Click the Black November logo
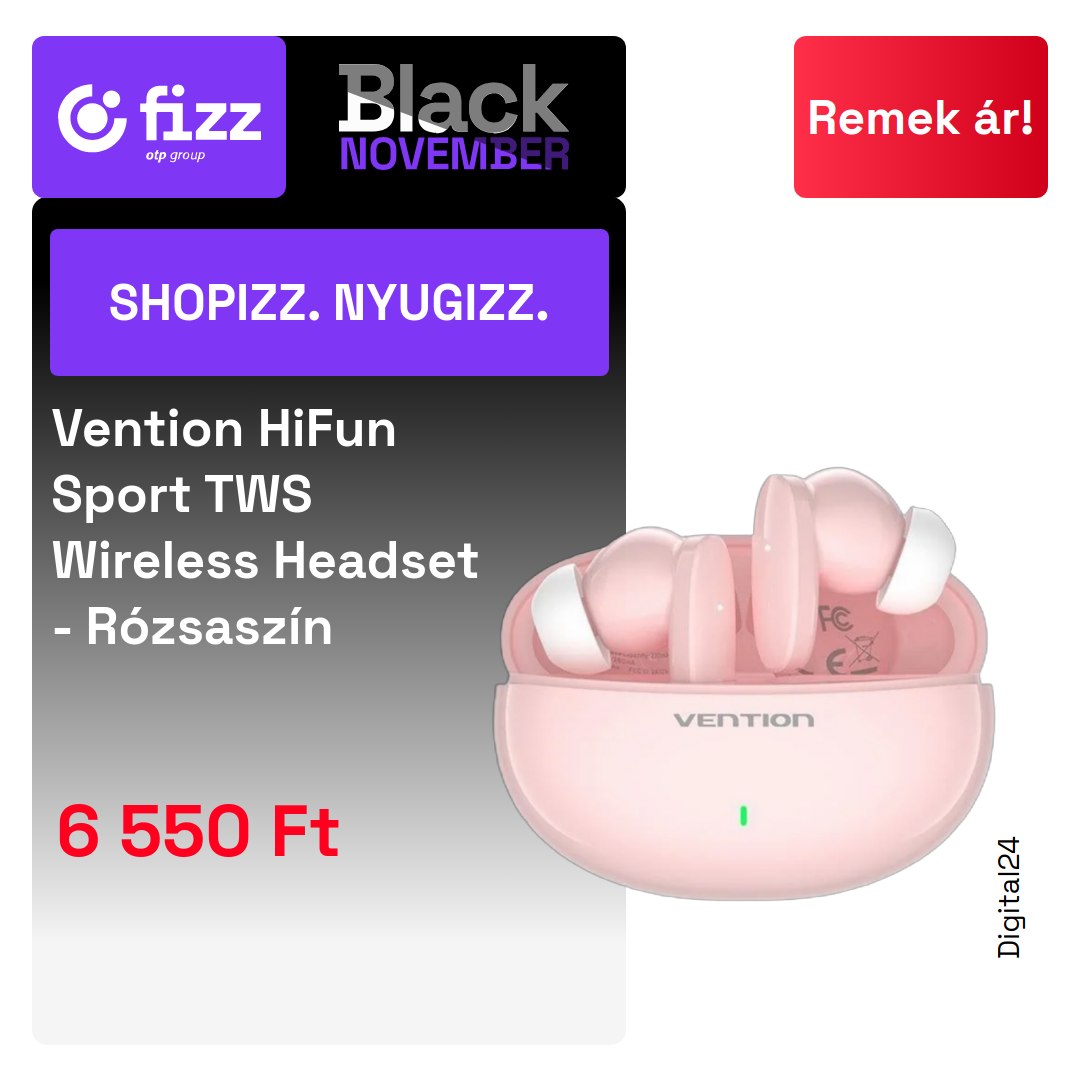 click(454, 117)
